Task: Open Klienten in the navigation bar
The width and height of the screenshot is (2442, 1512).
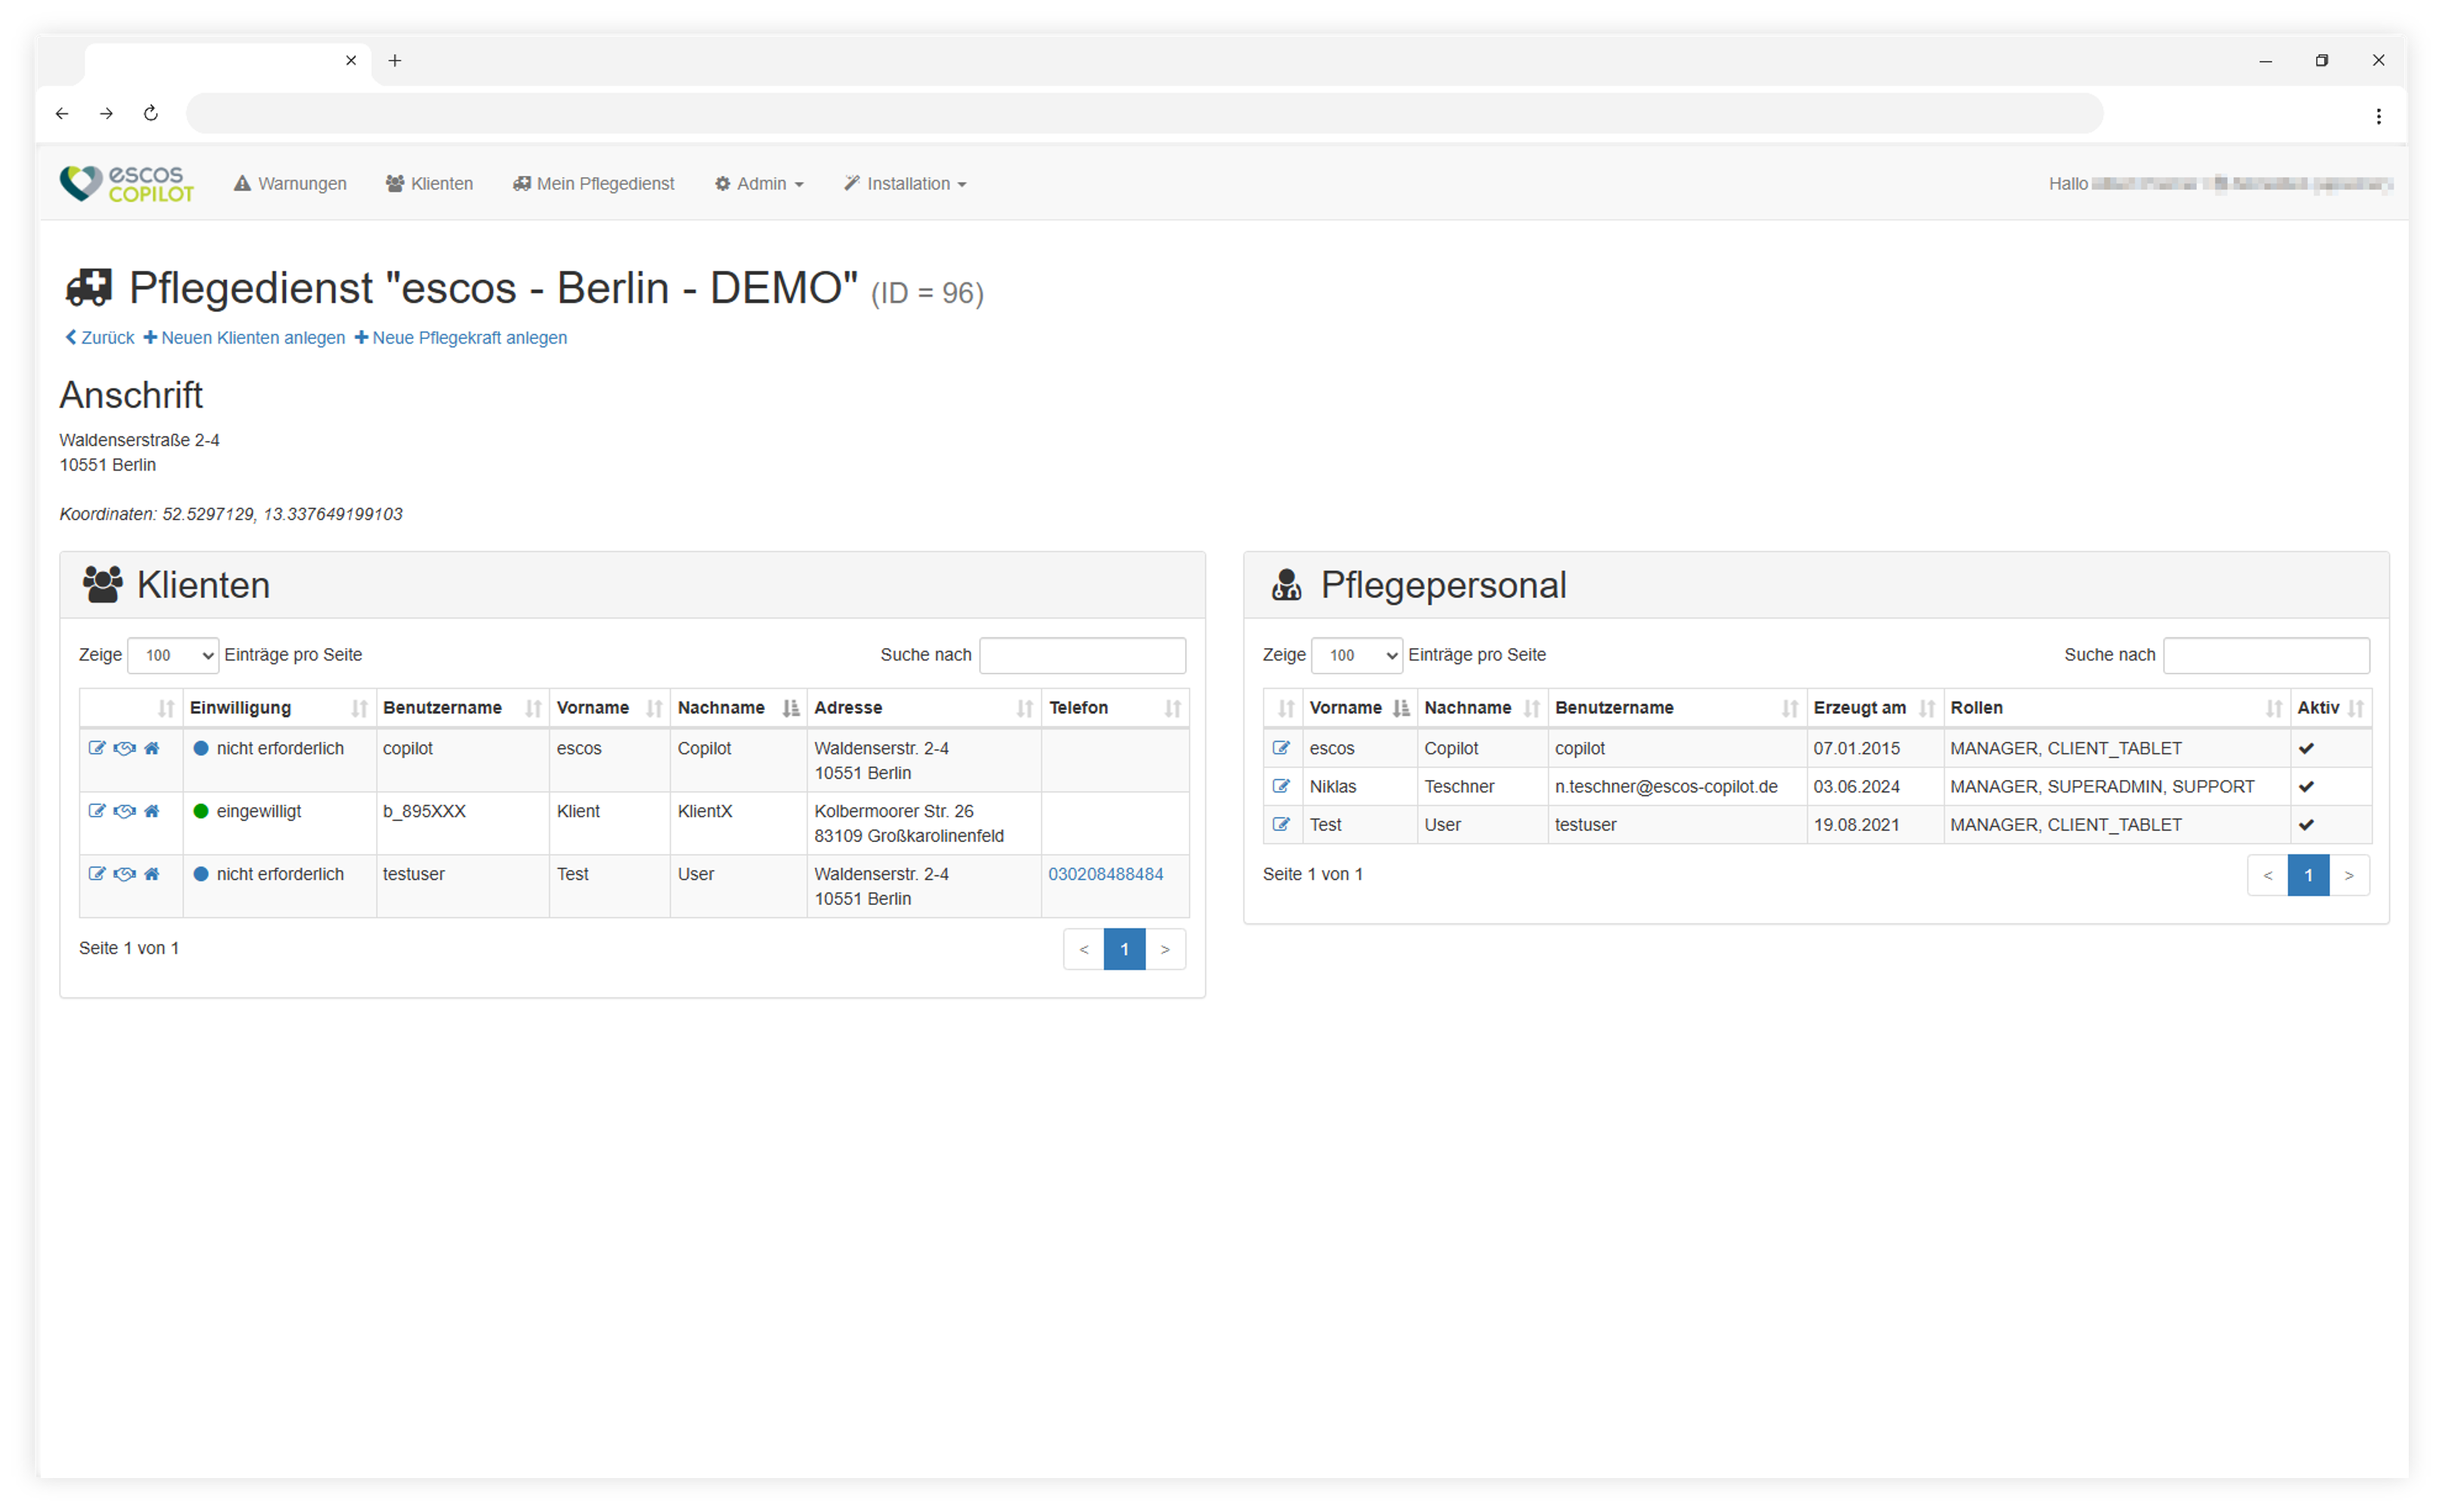Action: pos(429,184)
